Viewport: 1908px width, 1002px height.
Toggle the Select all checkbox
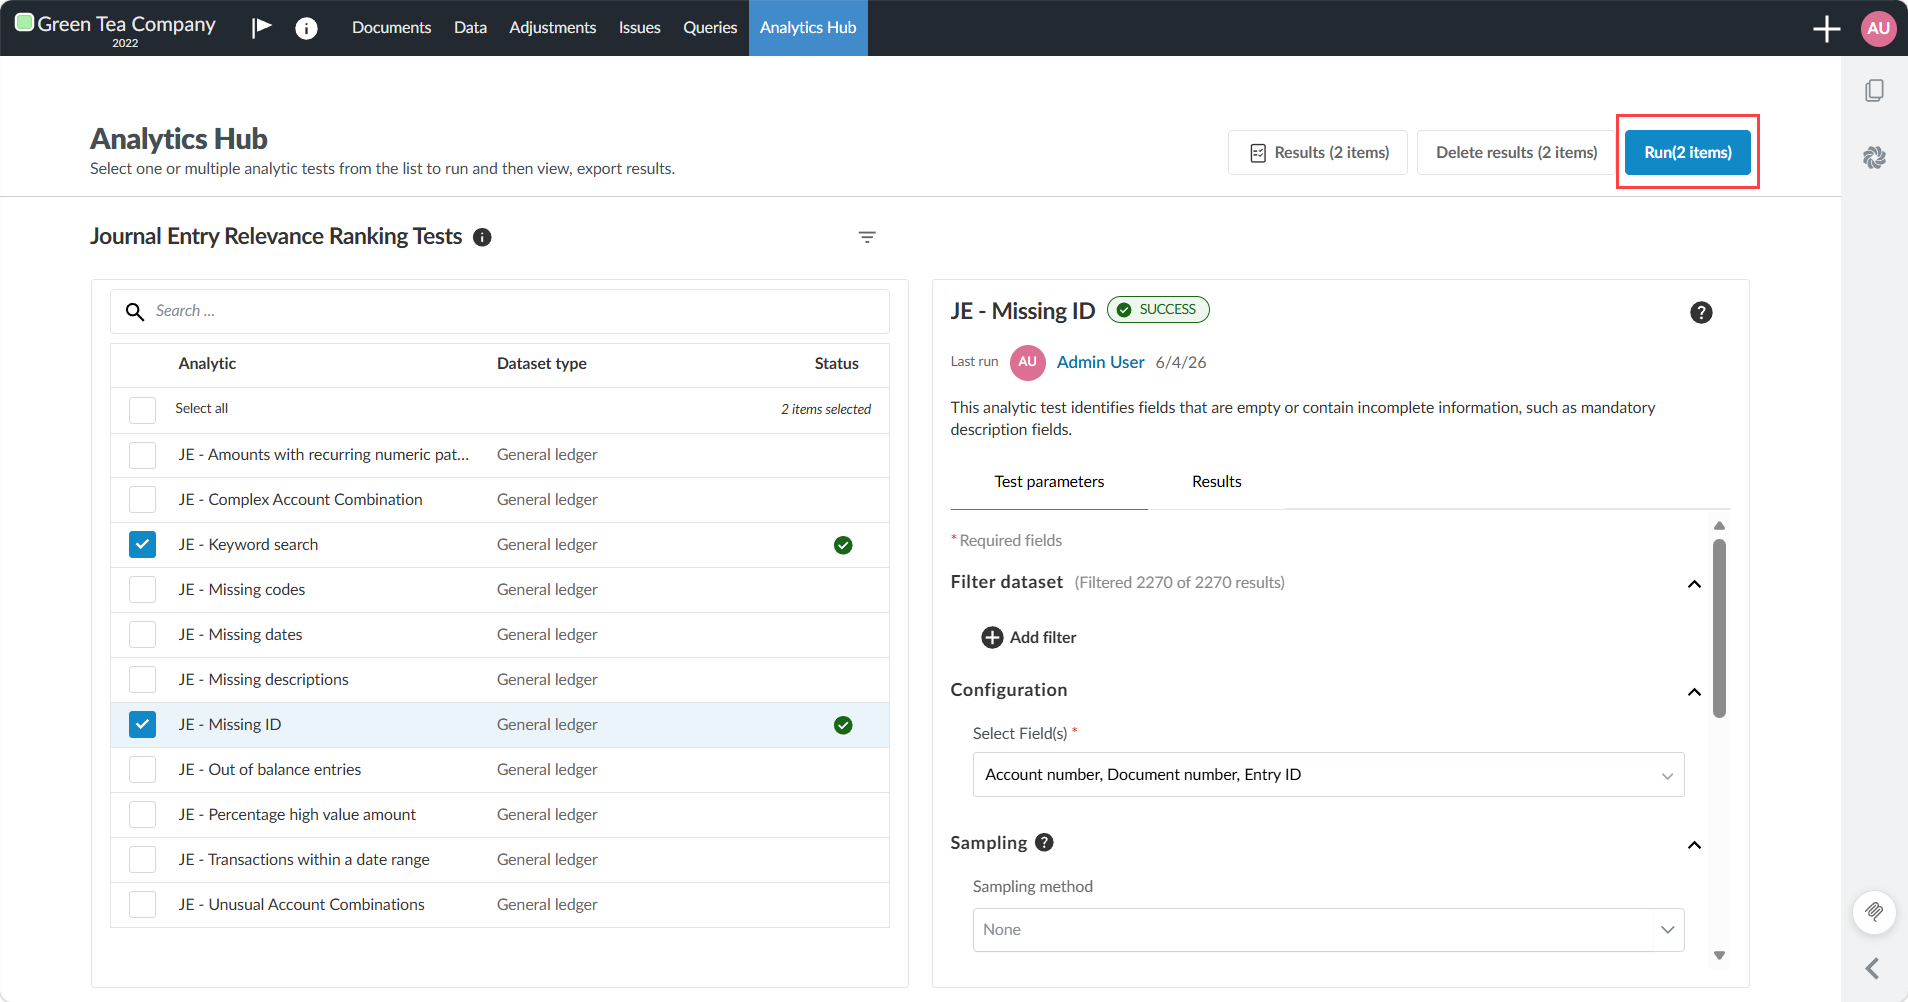coord(142,410)
